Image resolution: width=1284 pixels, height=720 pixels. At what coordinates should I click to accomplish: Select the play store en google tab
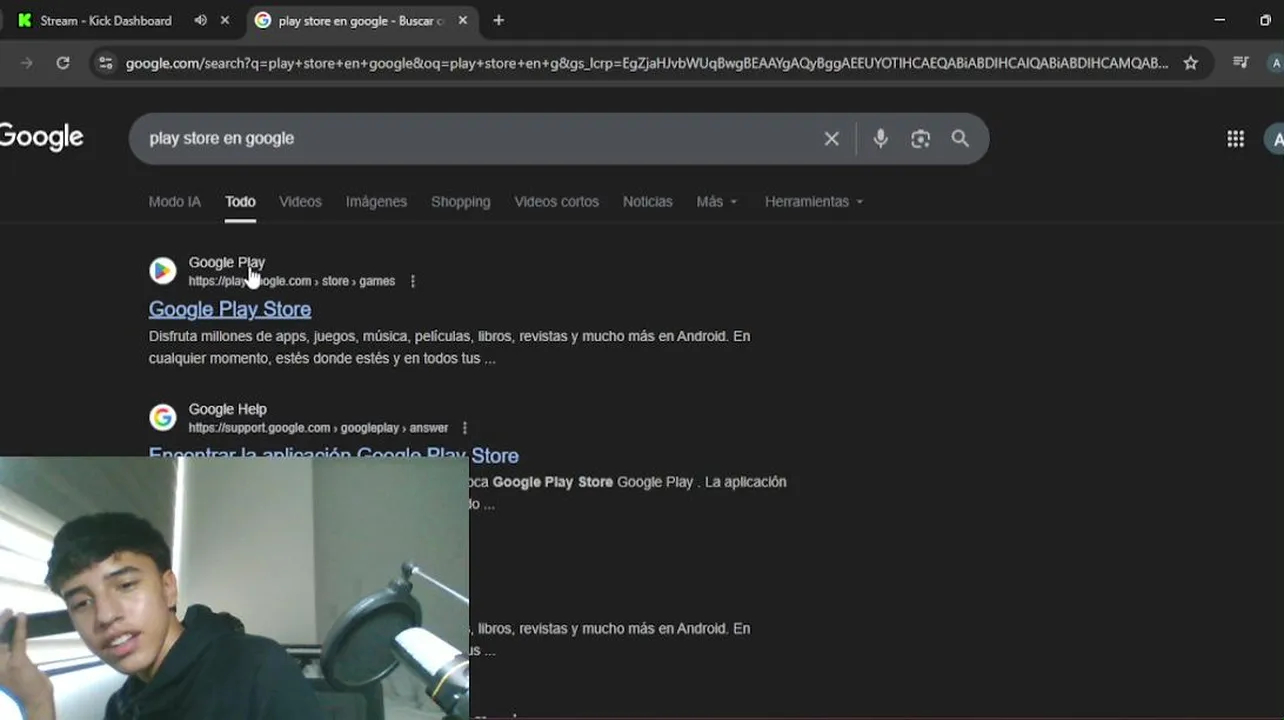pyautogui.click(x=362, y=20)
